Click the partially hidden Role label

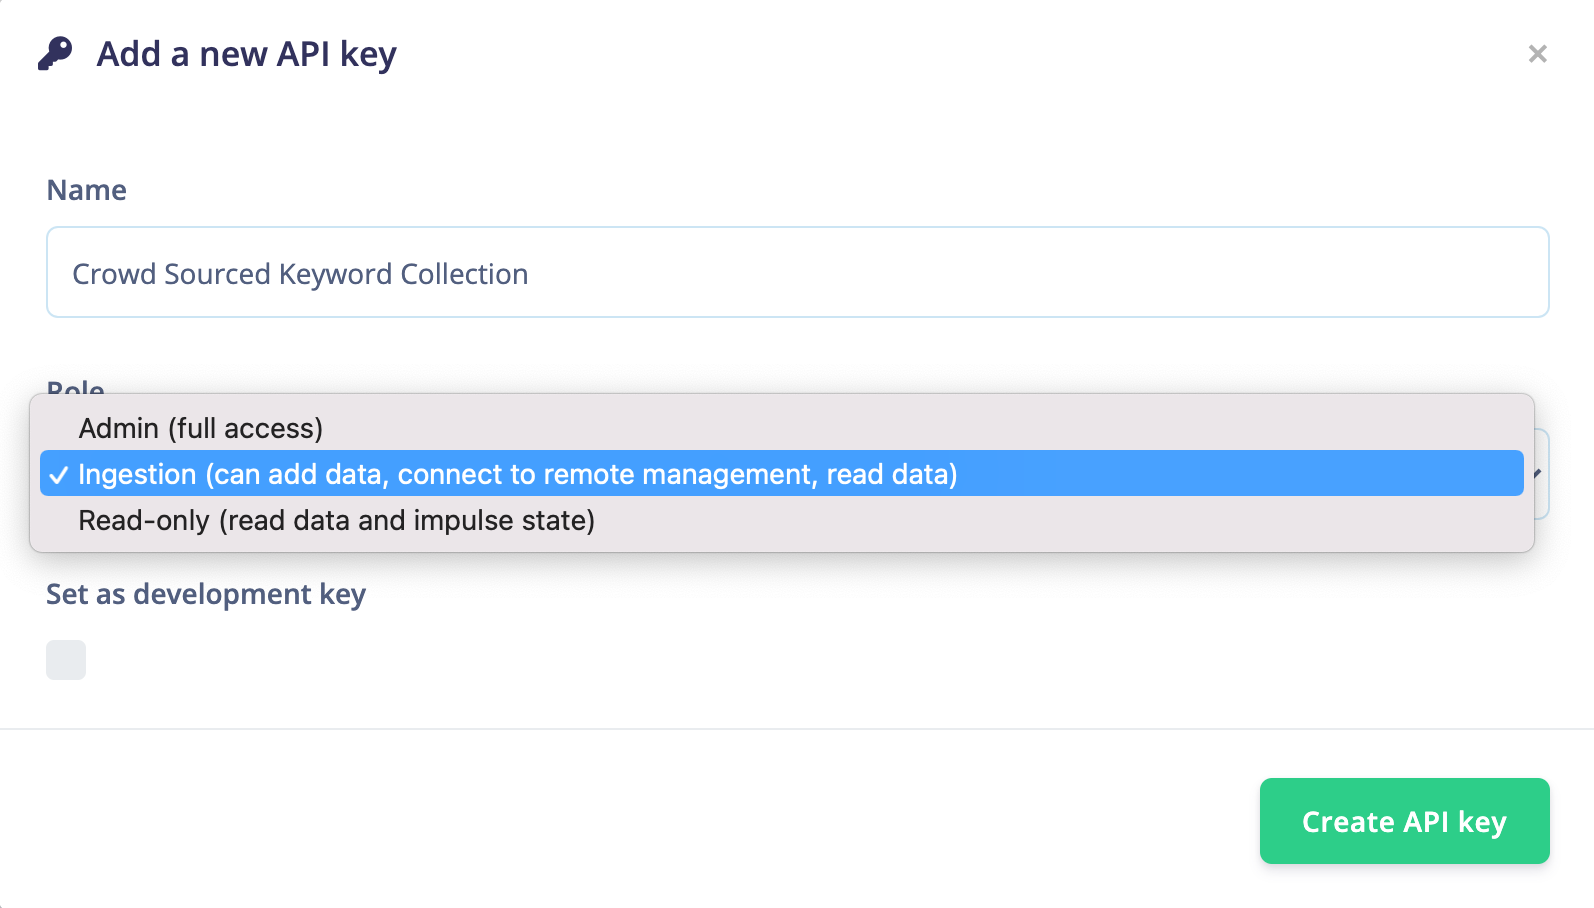point(75,387)
